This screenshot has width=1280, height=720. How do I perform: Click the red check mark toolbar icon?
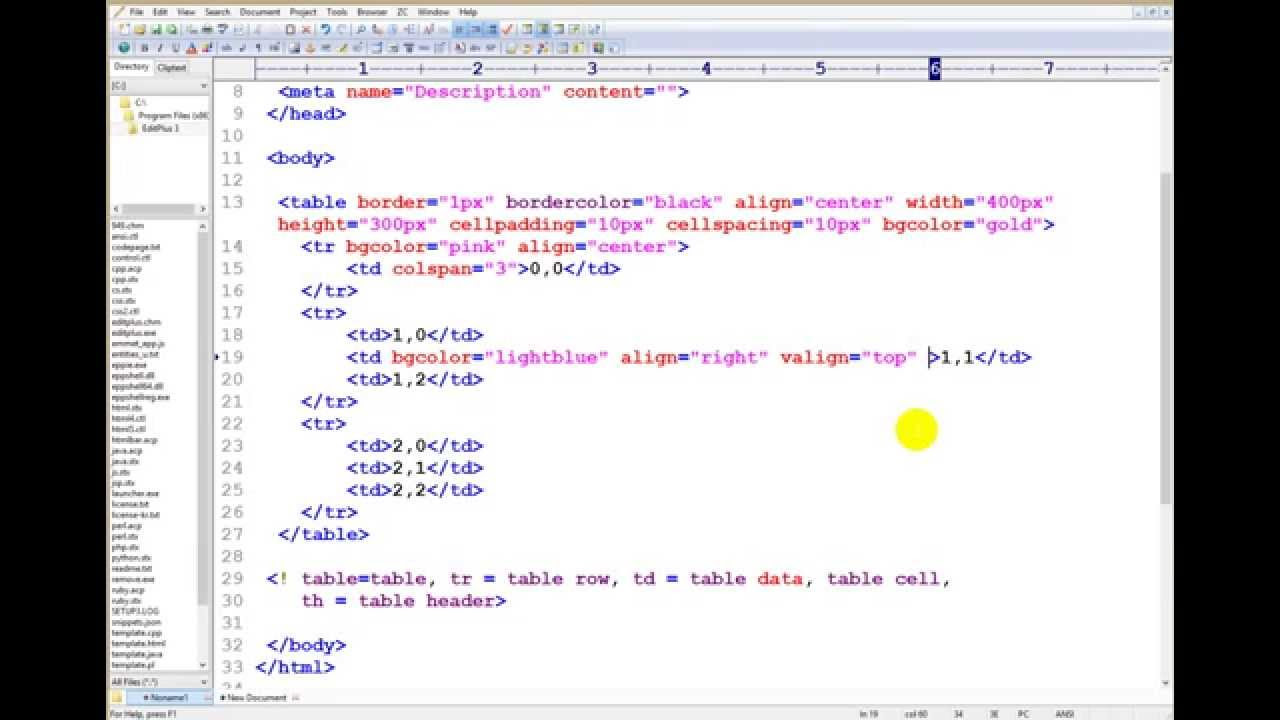[508, 29]
